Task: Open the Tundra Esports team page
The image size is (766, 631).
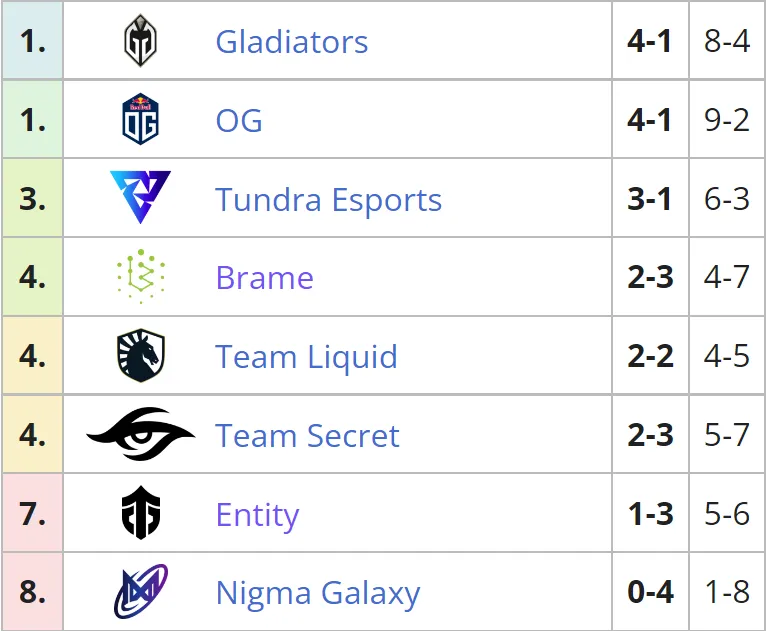Action: [328, 199]
